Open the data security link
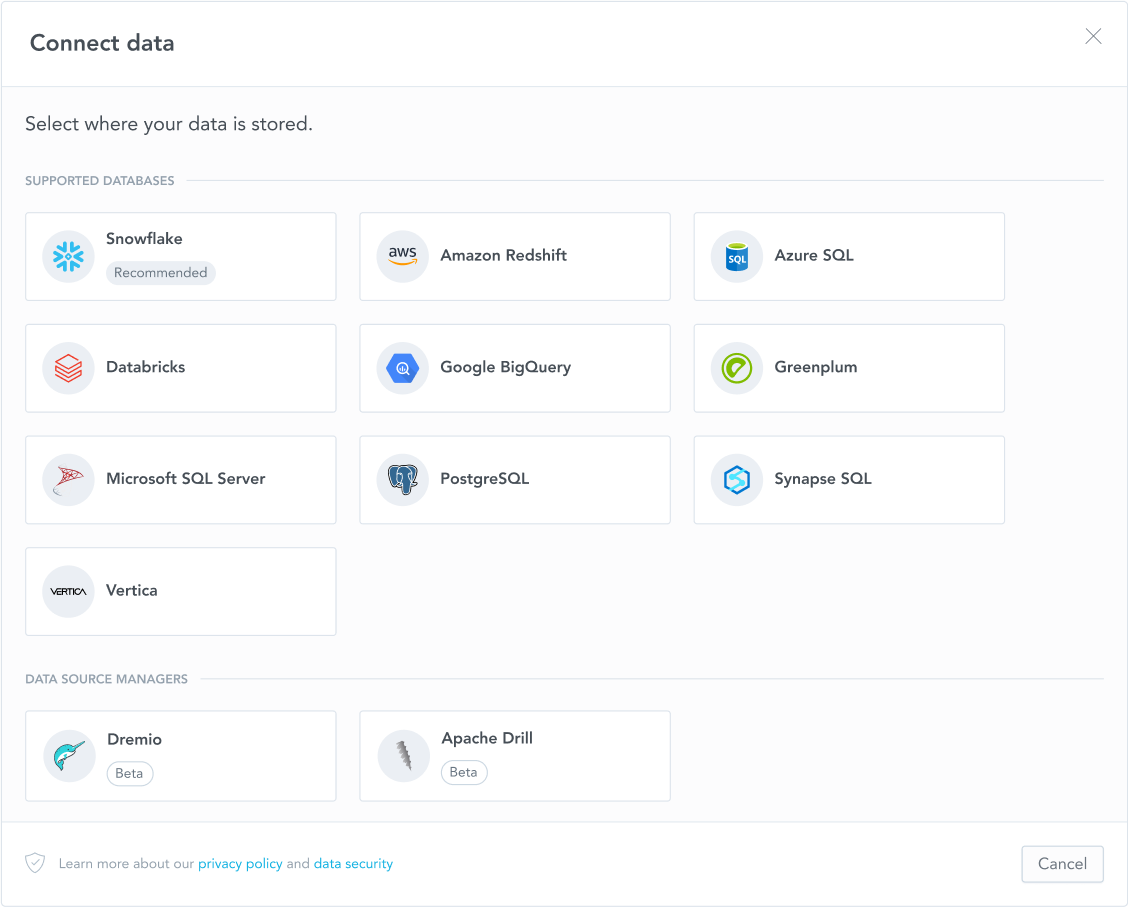 [x=353, y=864]
